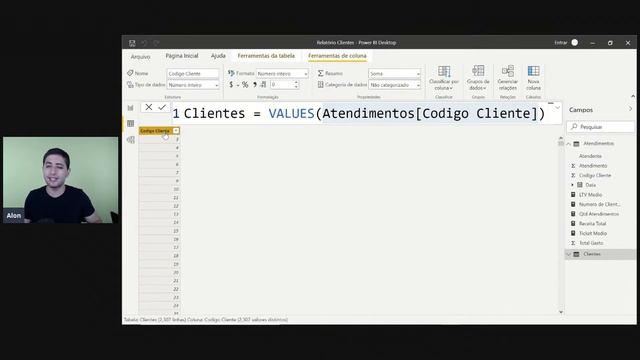Switch to Ferramentas de coluna tab
The width and height of the screenshot is (640, 360).
pyautogui.click(x=337, y=56)
